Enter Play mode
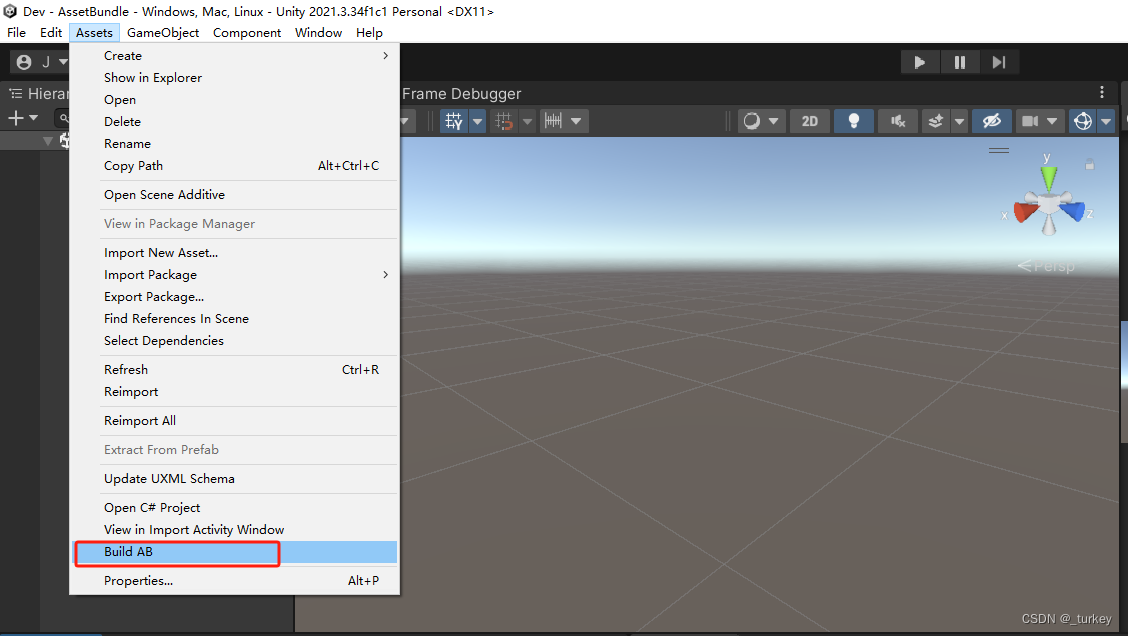Image resolution: width=1128 pixels, height=636 pixels. coord(920,61)
